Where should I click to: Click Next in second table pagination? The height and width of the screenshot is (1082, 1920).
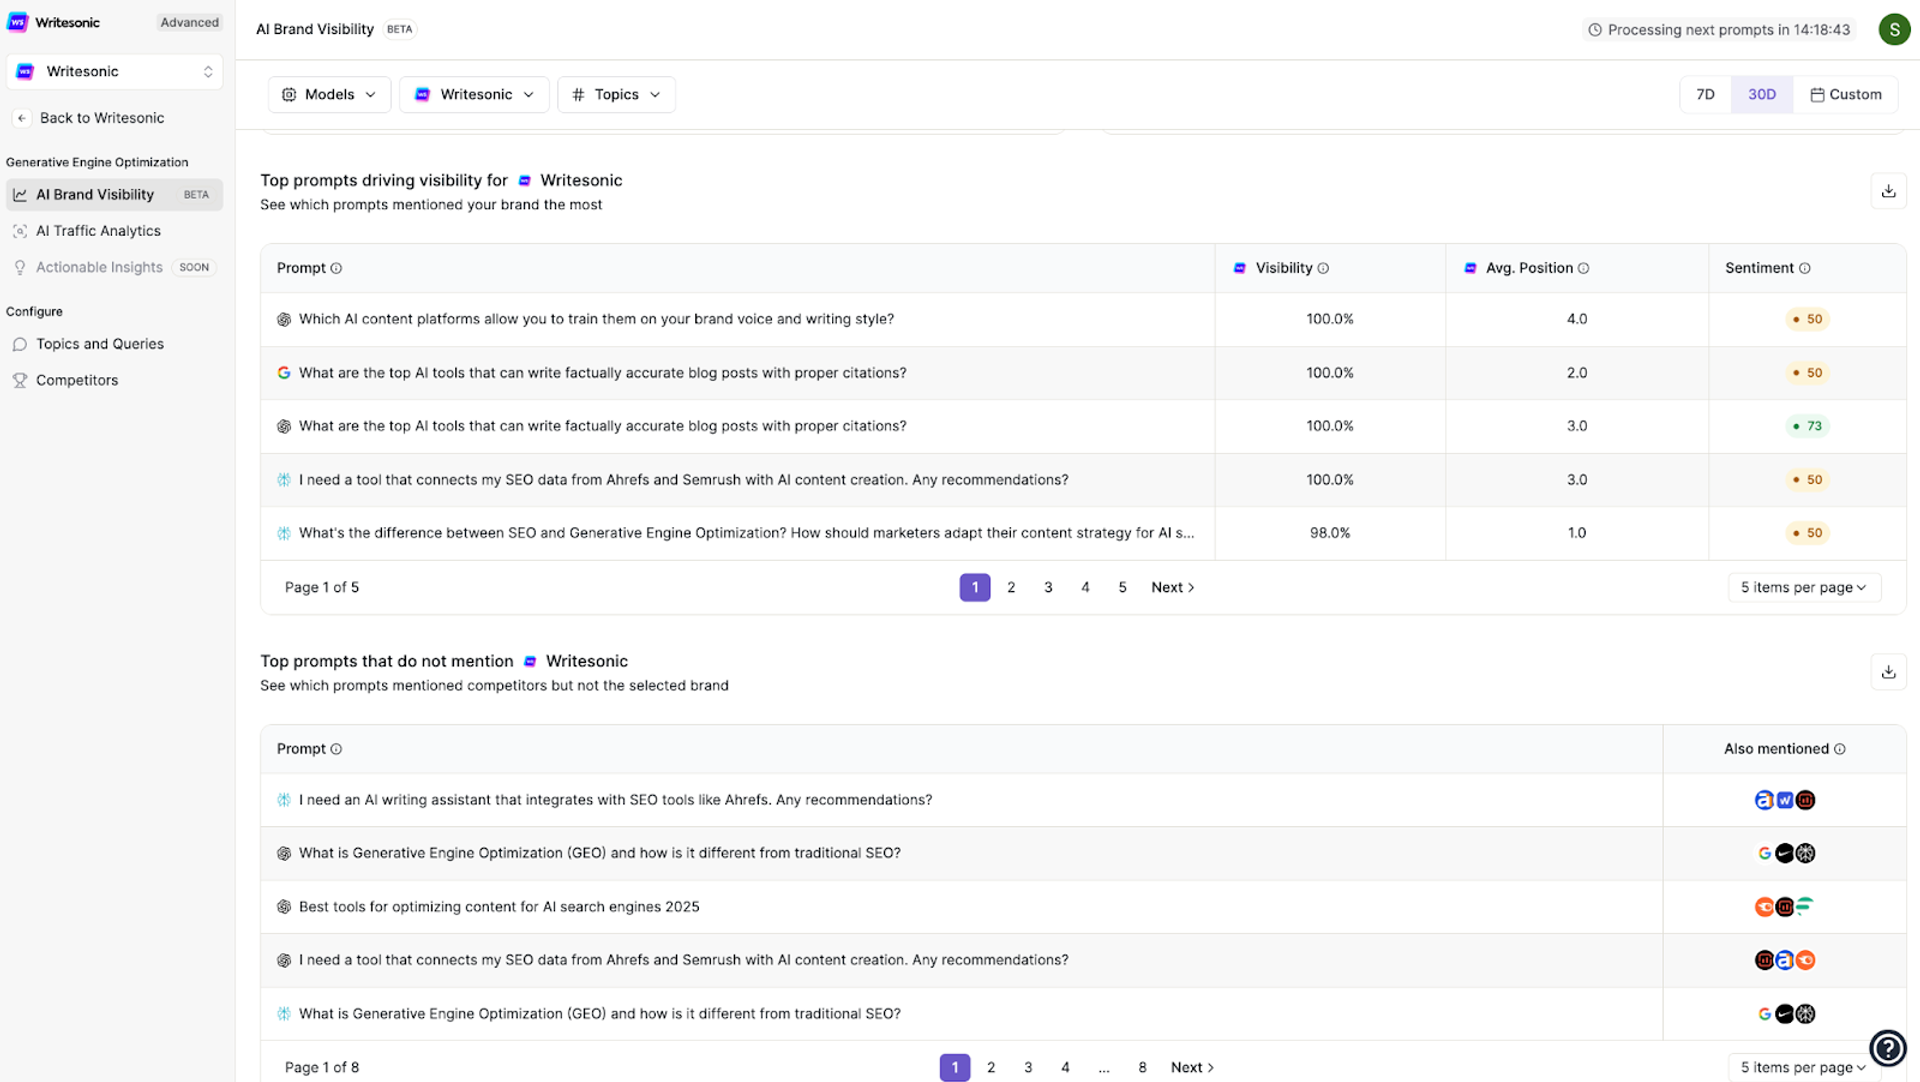(x=1193, y=1068)
